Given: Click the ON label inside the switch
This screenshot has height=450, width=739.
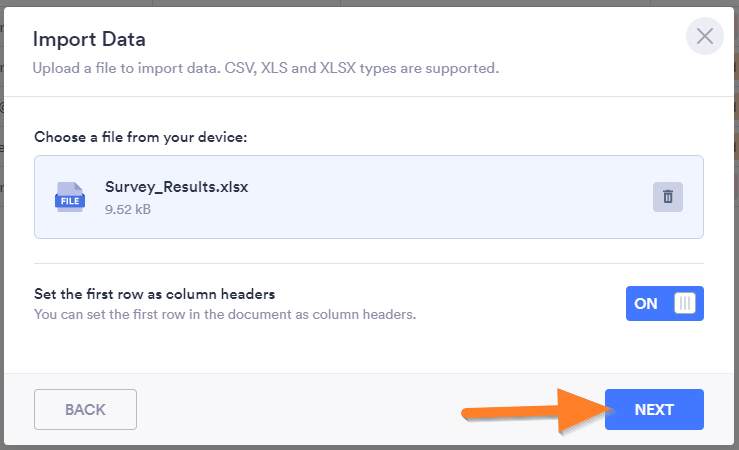Looking at the screenshot, I should [x=646, y=303].
